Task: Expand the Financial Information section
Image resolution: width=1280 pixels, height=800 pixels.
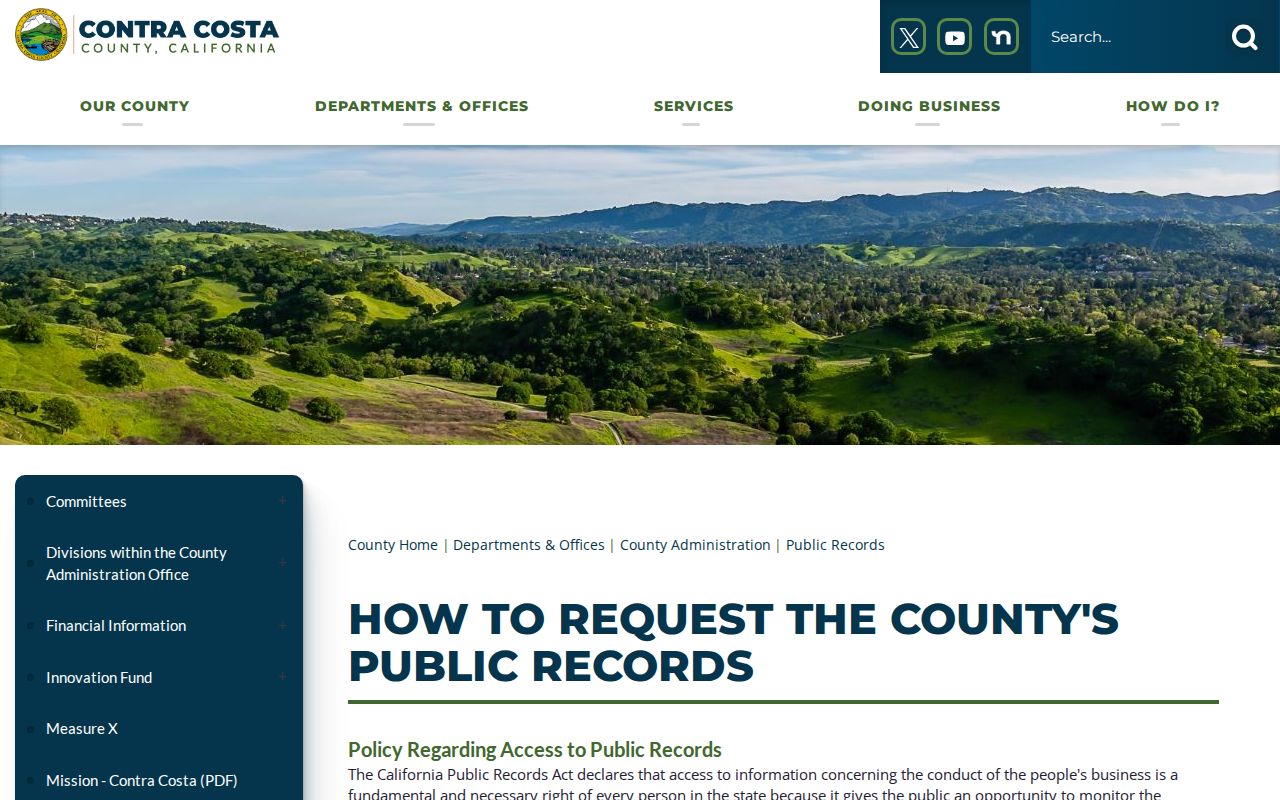Action: [x=282, y=626]
